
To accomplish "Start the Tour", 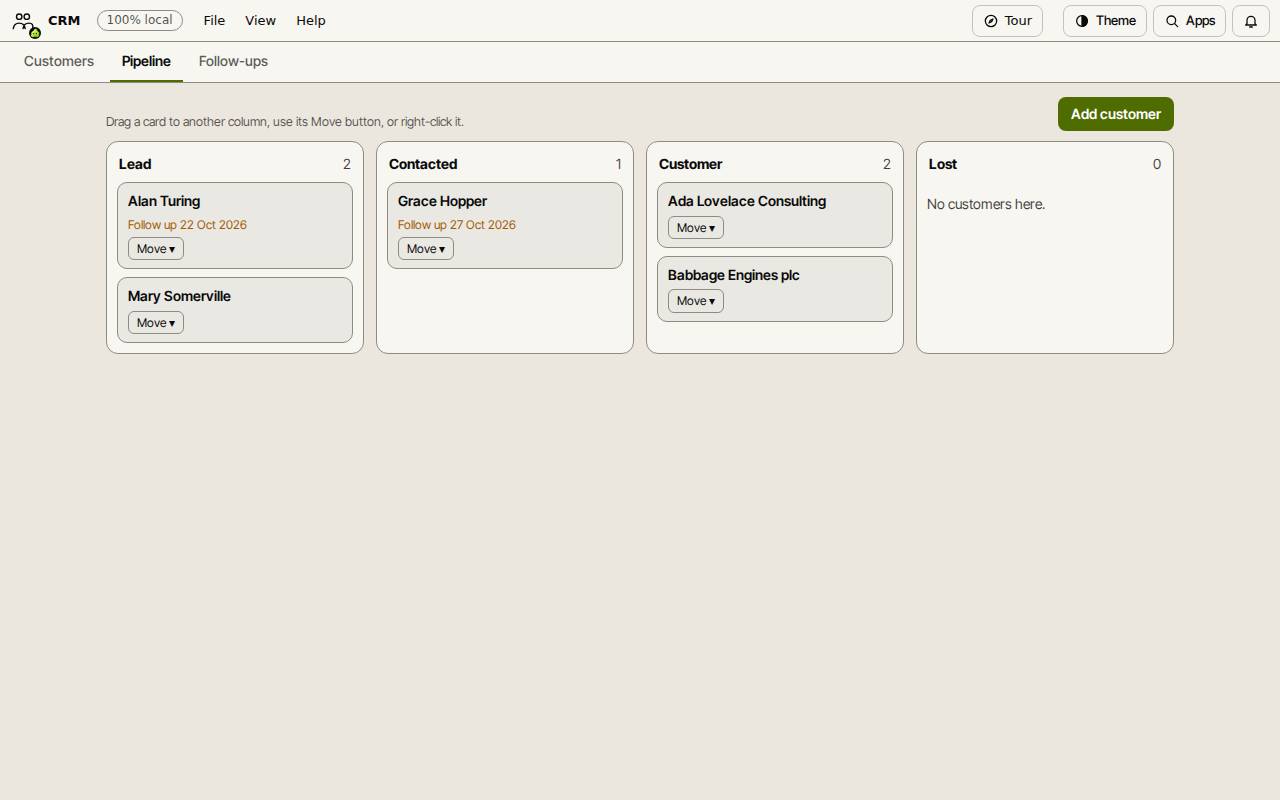I will point(1007,21).
